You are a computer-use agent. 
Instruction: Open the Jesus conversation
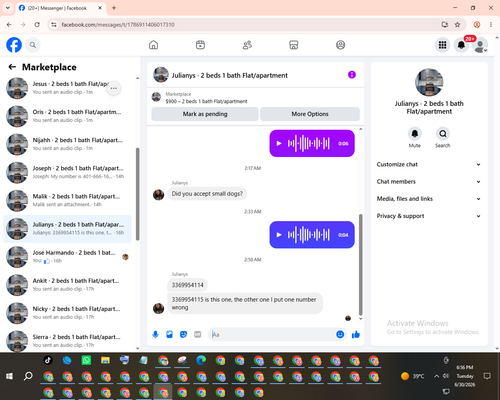point(67,88)
